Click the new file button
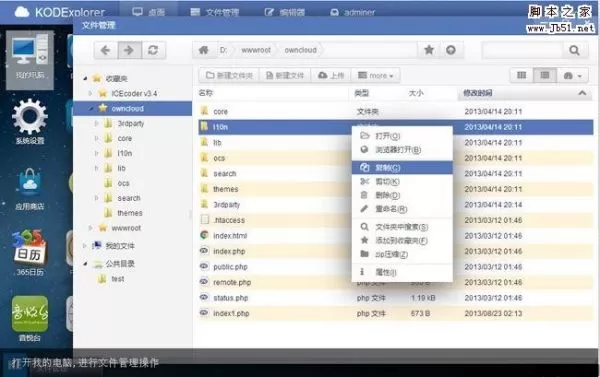Screen dimensions: 600x377 (x=285, y=75)
